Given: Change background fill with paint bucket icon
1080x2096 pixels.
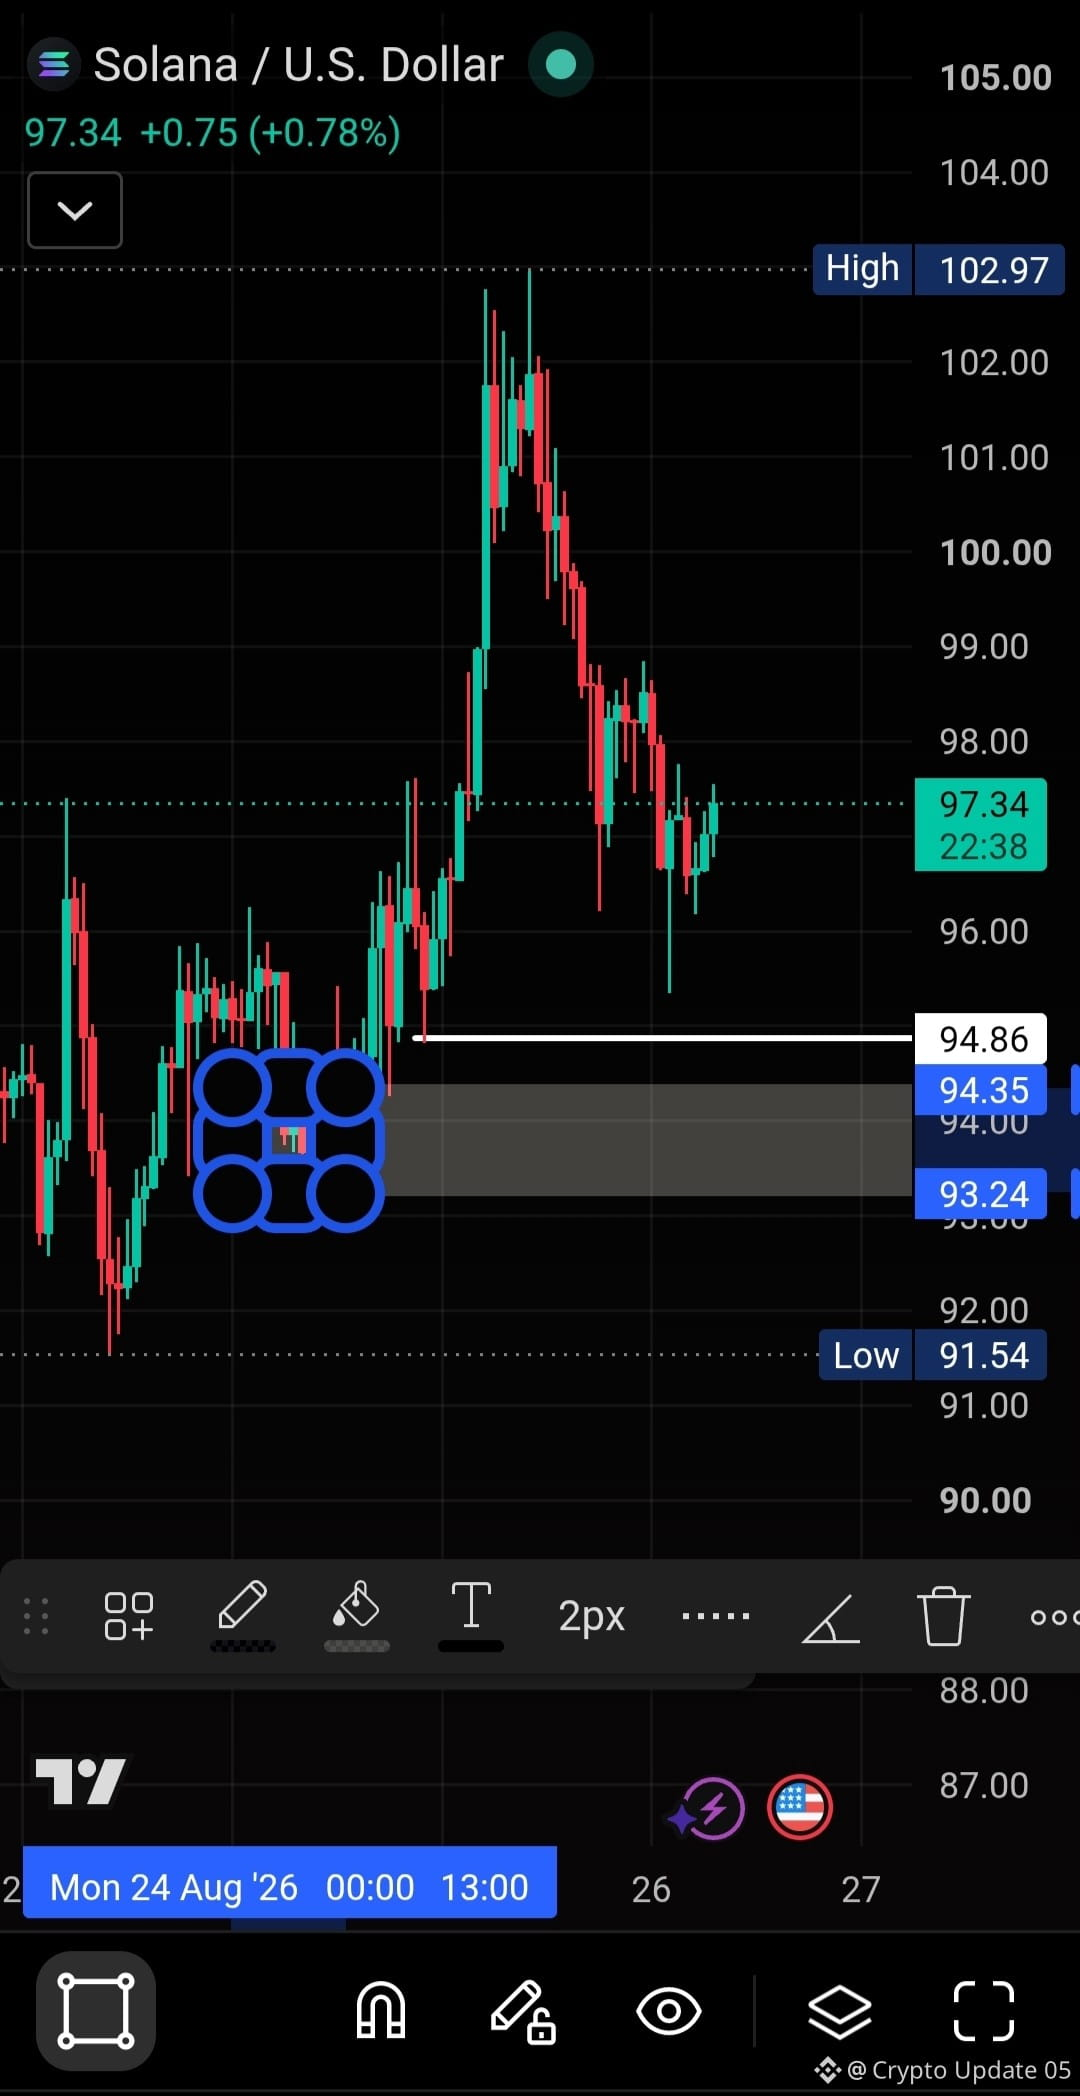Looking at the screenshot, I should click(357, 1615).
